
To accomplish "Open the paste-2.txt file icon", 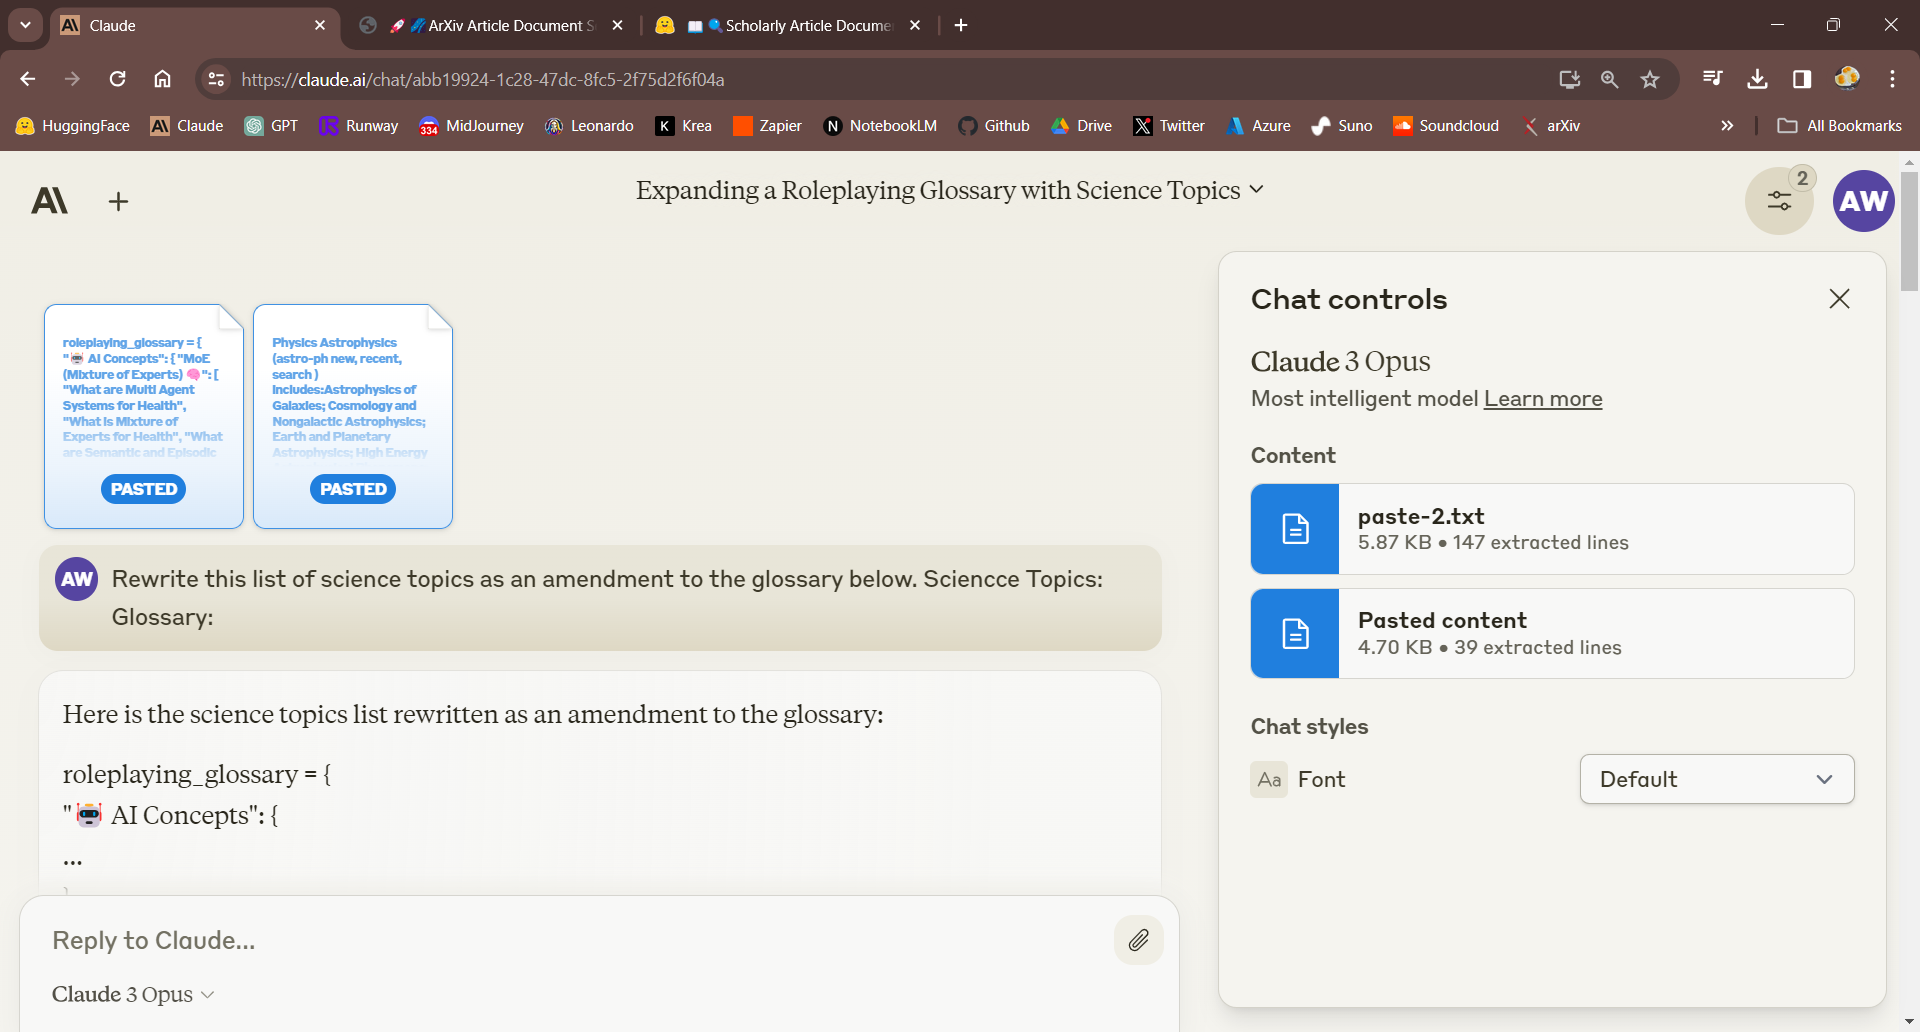I will [x=1295, y=529].
